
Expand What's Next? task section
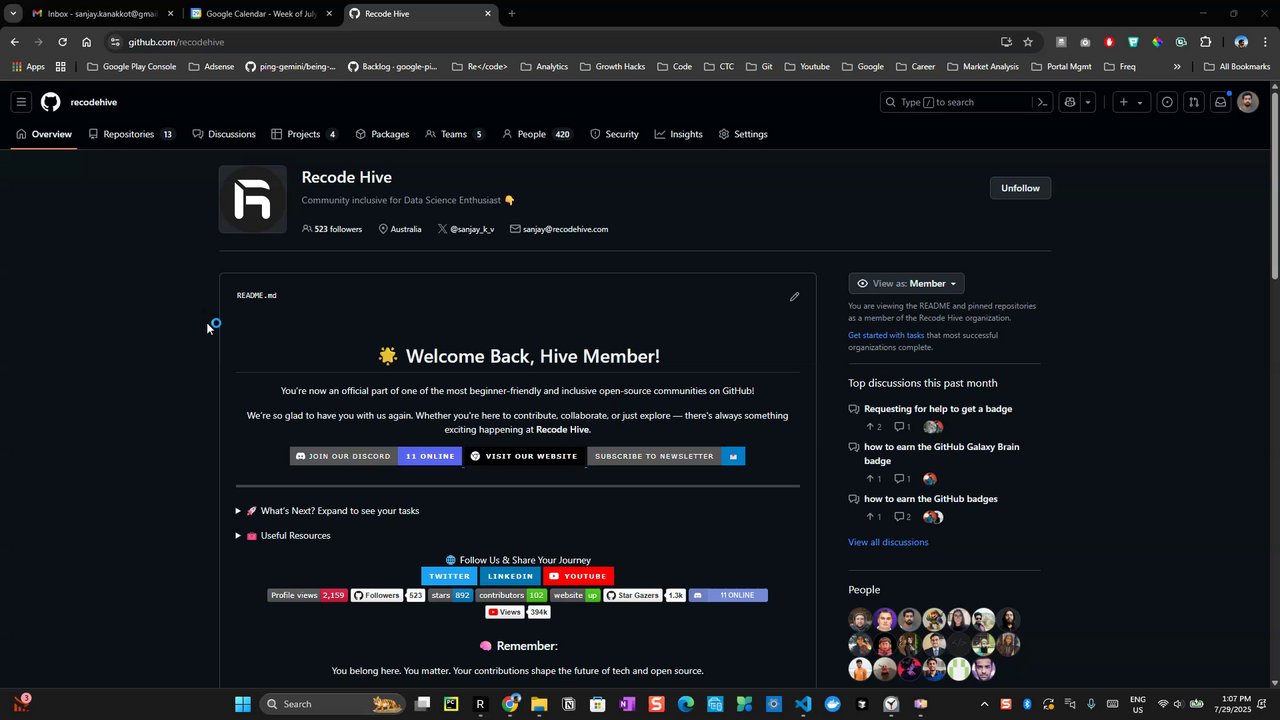pos(328,511)
